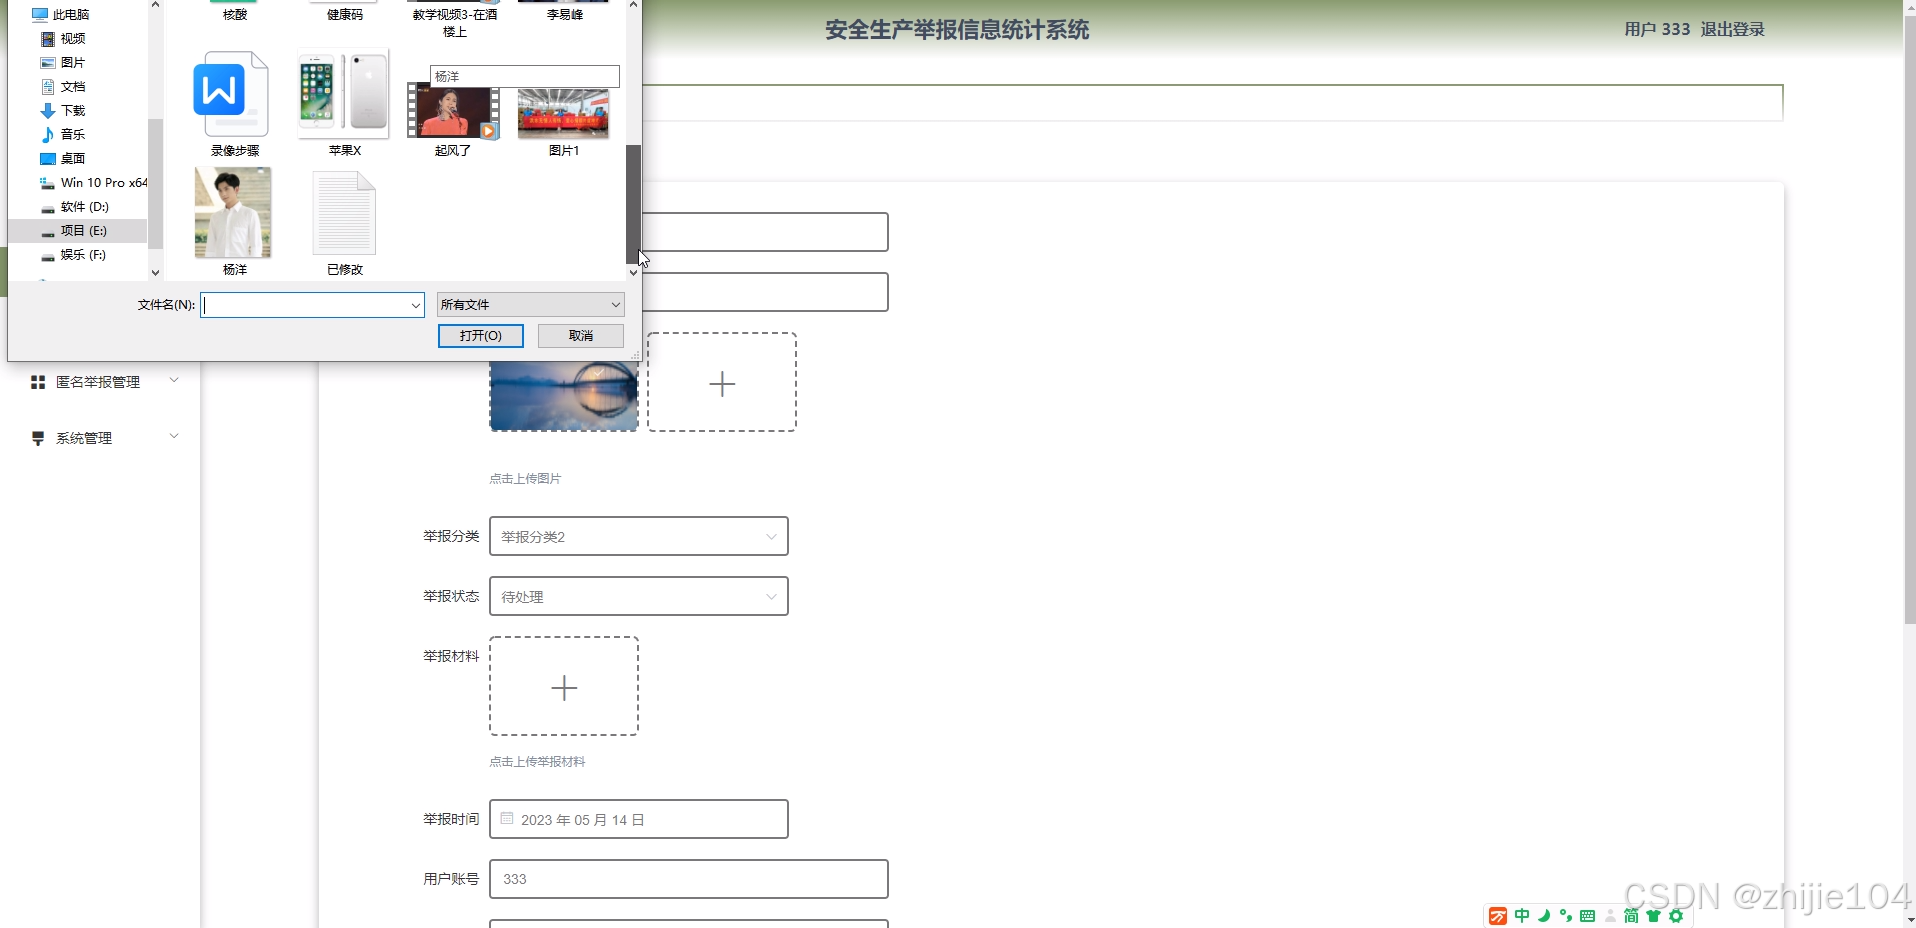Cancel the file dialog with 取消
Viewport: 1916px width, 928px height.
pyautogui.click(x=581, y=336)
